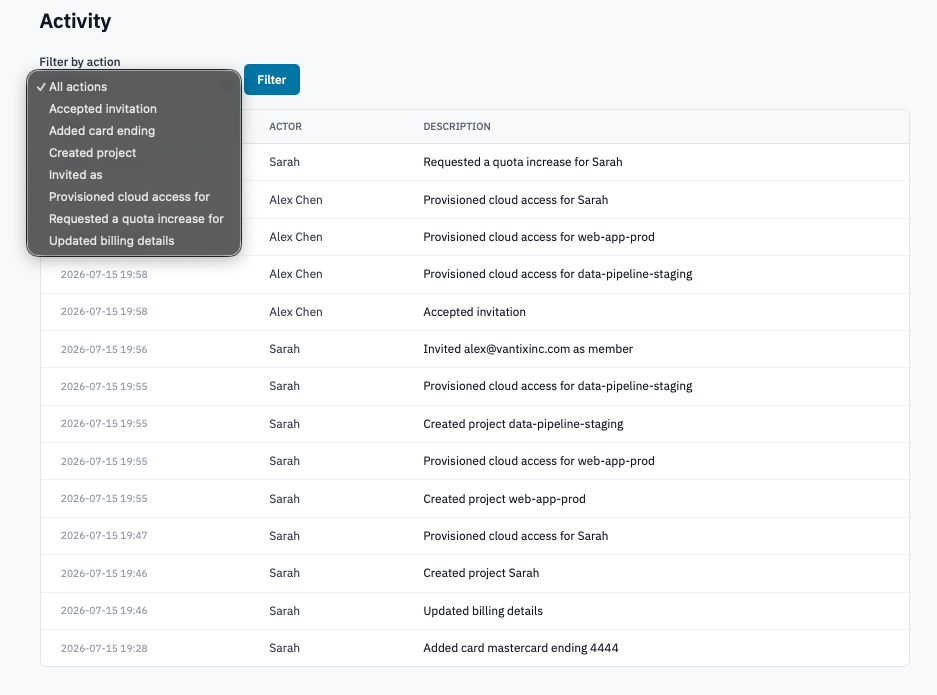
Task: Click Sarah's "Provisioned cloud access for Sarah" description
Action: 515,536
